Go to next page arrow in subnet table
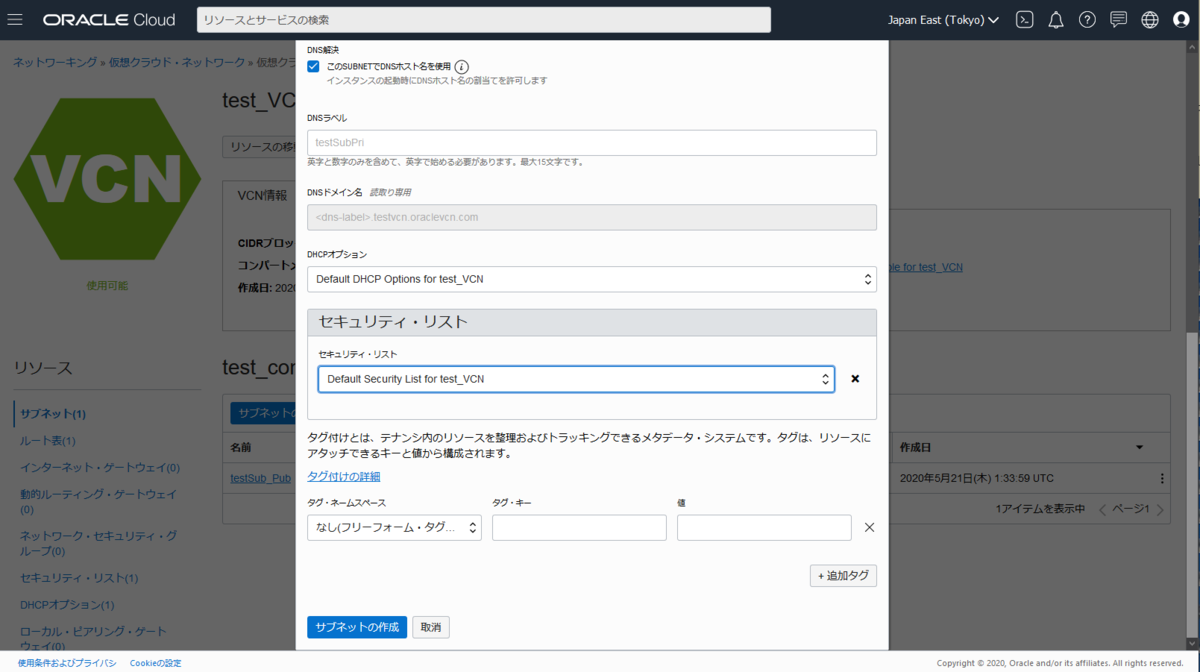 click(x=1160, y=509)
